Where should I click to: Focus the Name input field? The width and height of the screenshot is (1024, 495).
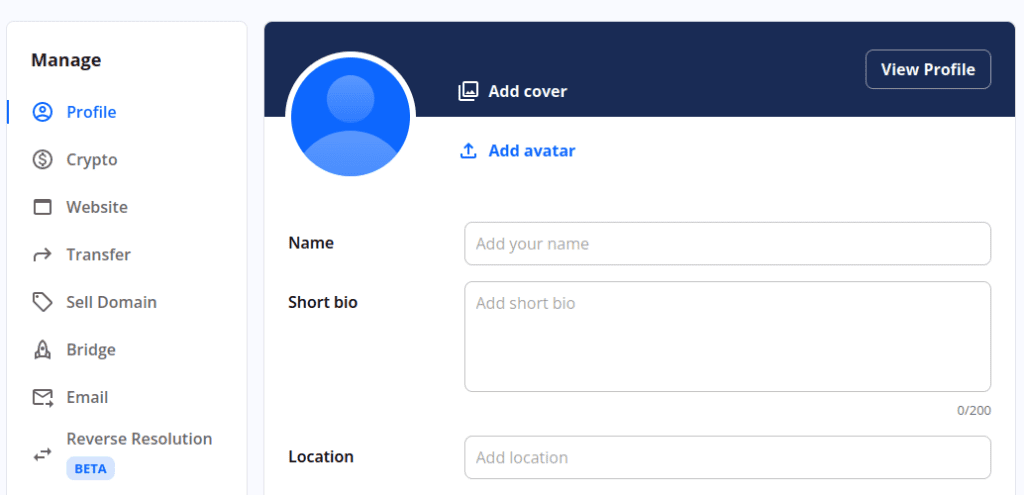pyautogui.click(x=727, y=244)
